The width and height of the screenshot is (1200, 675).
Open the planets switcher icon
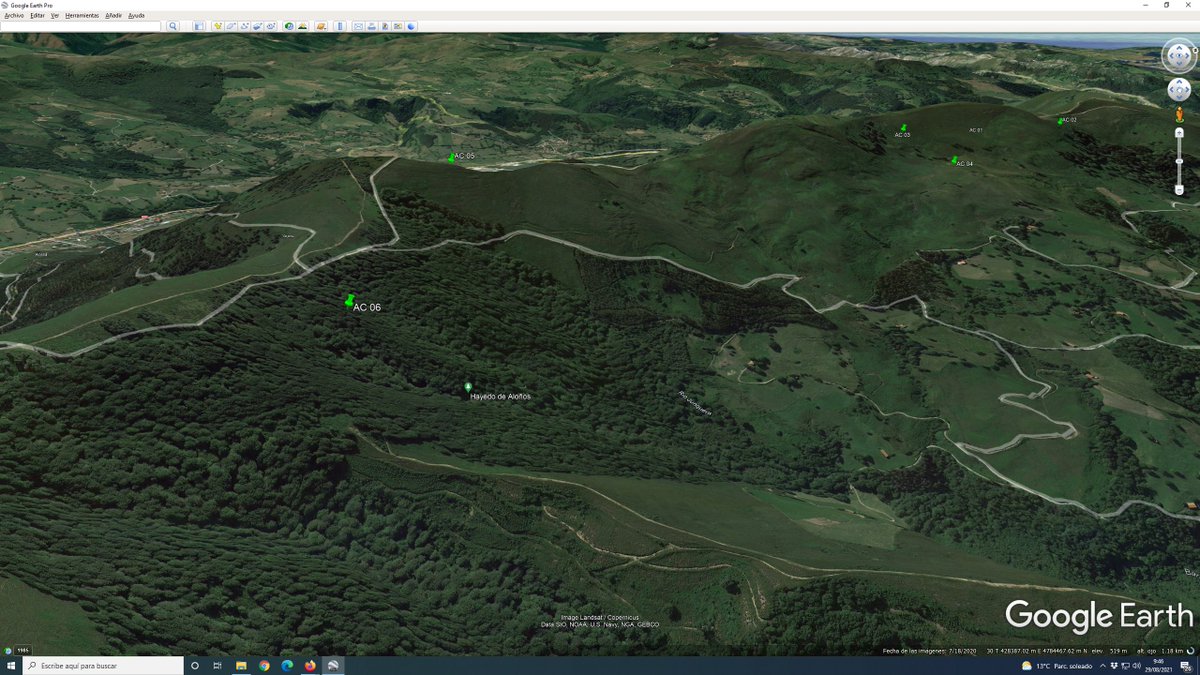pyautogui.click(x=321, y=26)
